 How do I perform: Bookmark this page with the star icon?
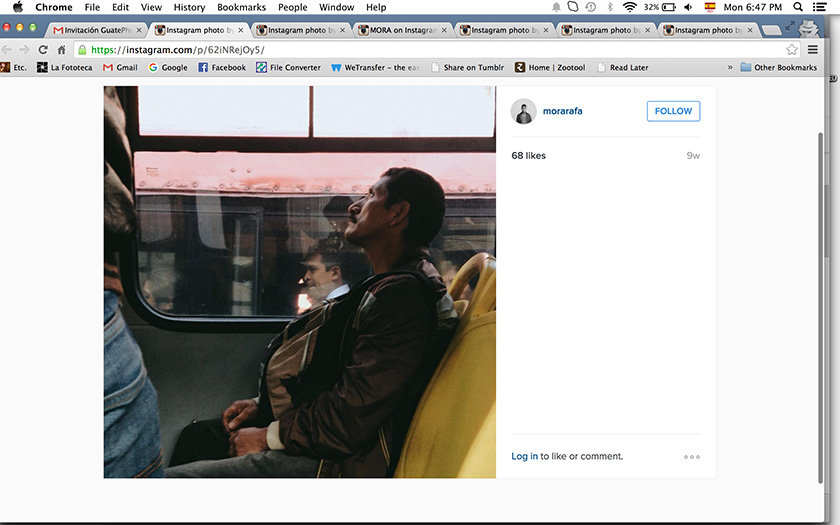(x=792, y=49)
